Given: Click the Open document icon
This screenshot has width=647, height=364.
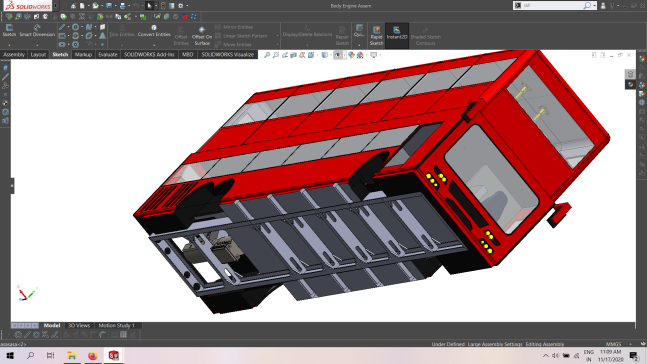Looking at the screenshot, I should coord(95,6).
